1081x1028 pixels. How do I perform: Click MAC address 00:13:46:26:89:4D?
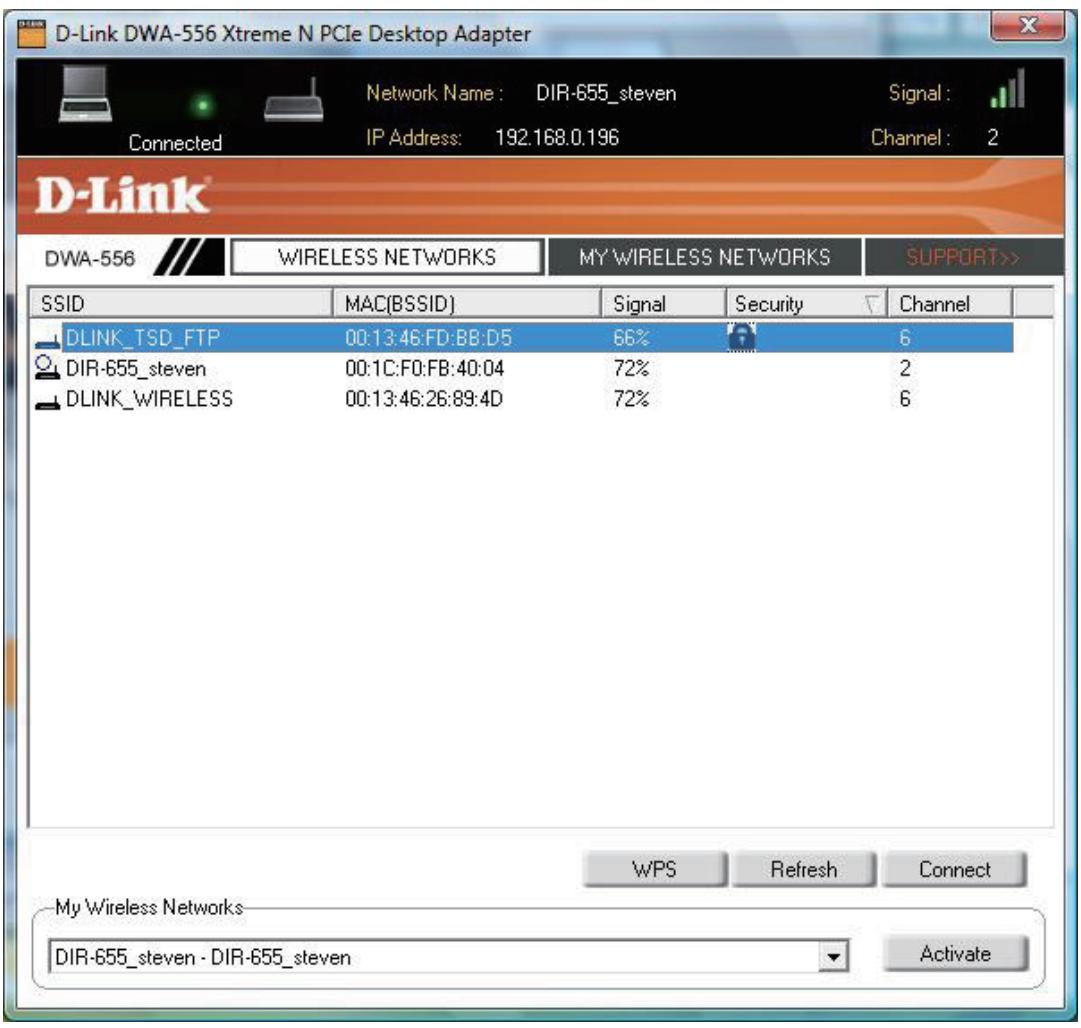click(x=424, y=399)
